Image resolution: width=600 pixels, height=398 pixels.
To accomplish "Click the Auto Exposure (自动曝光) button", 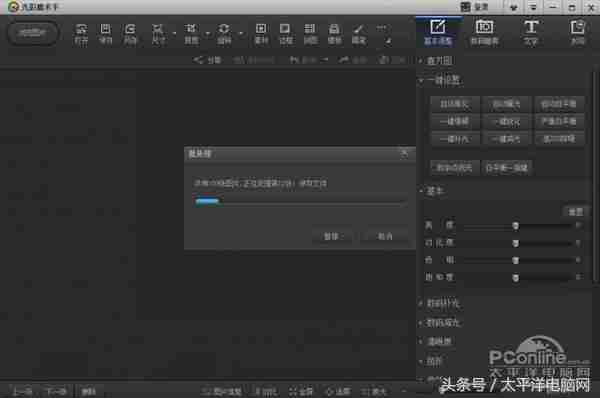I will [506, 104].
